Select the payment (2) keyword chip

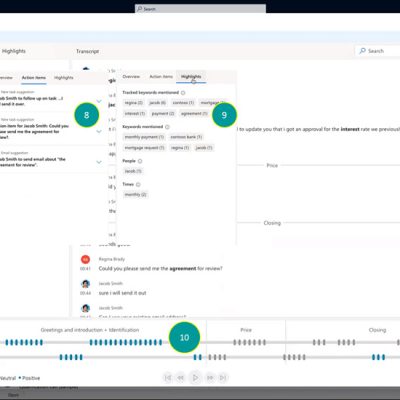pos(163,114)
